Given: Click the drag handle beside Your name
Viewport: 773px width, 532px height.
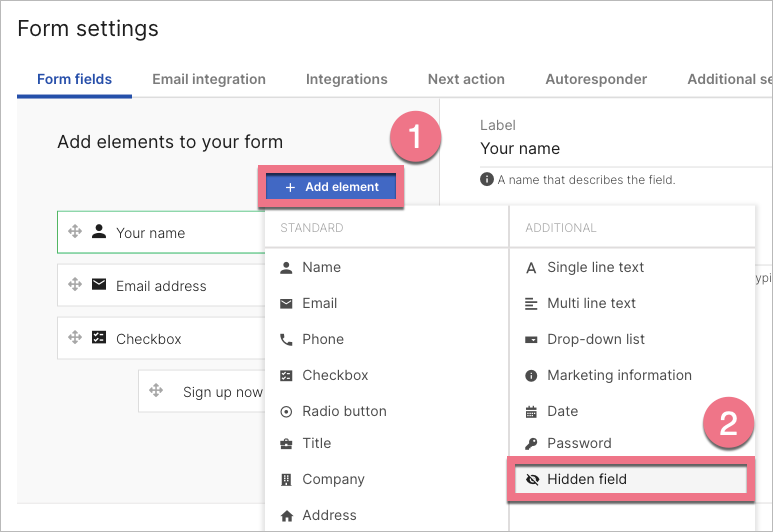Looking at the screenshot, I should pos(75,232).
